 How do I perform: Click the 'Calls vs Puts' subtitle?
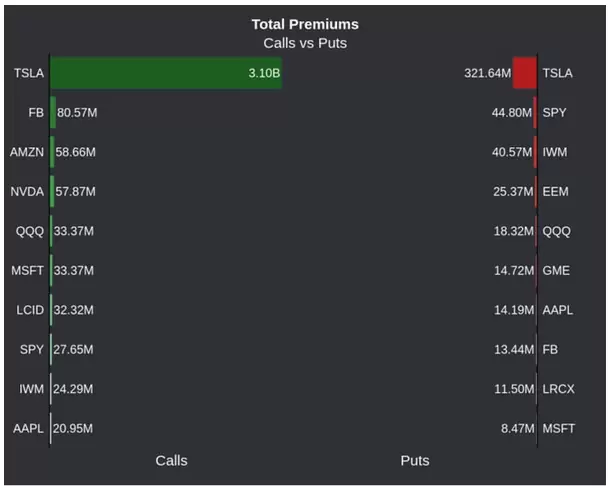point(305,43)
